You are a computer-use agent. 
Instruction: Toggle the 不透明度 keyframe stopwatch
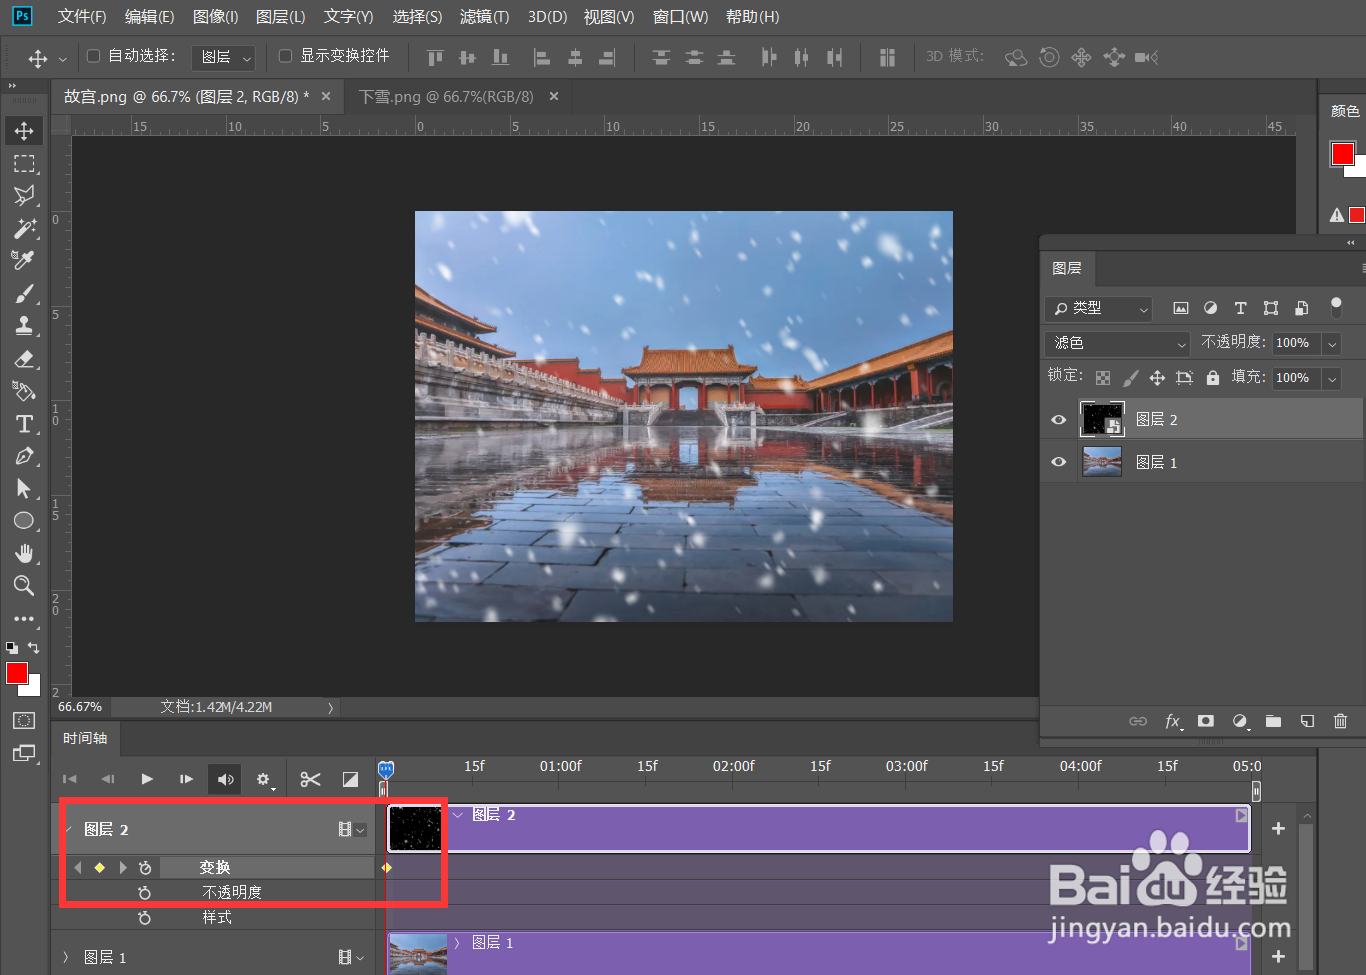(x=145, y=891)
